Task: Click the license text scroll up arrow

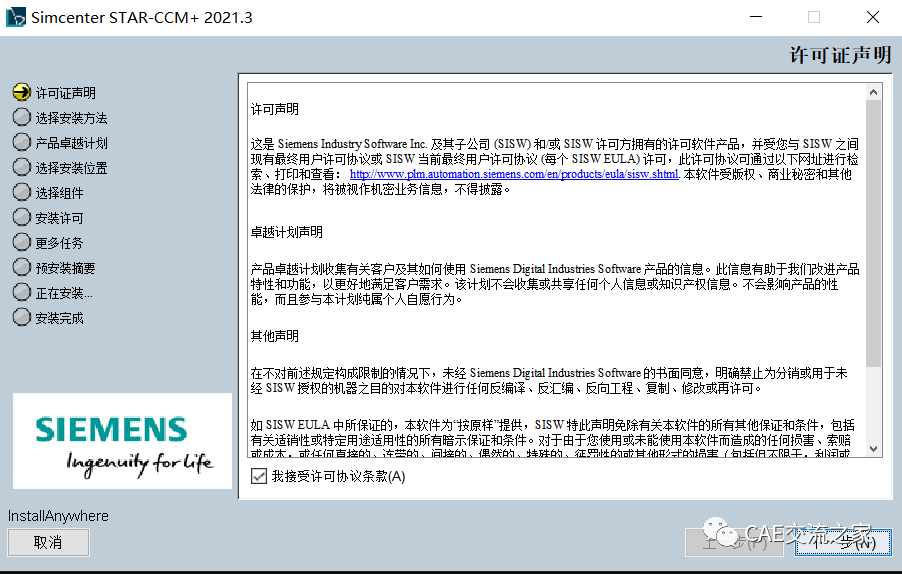Action: pyautogui.click(x=873, y=92)
